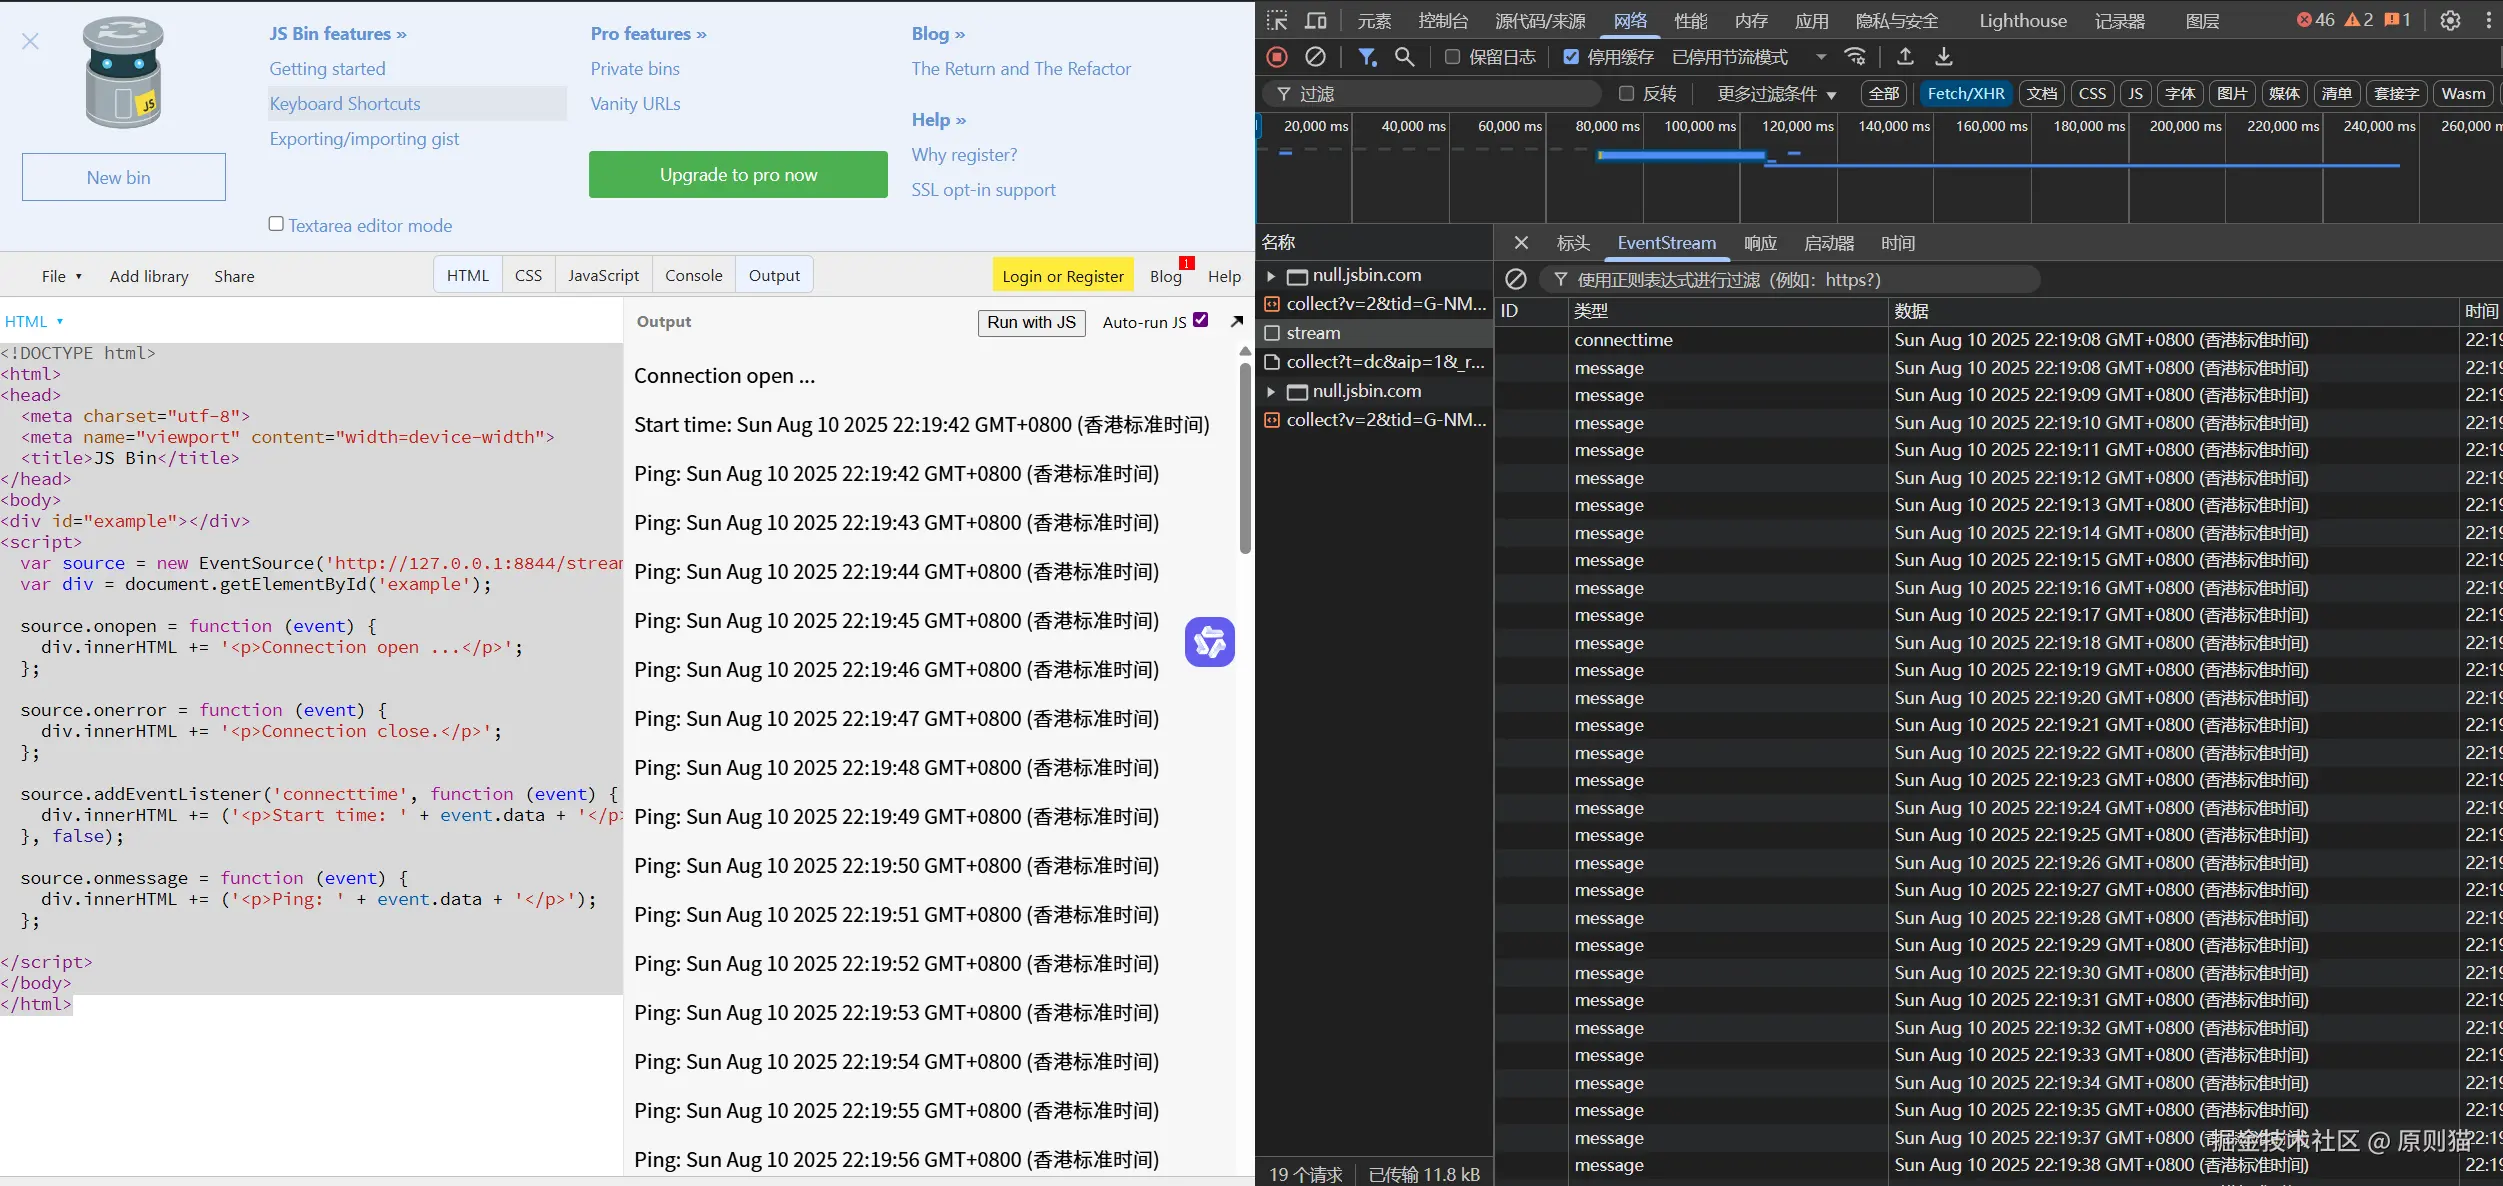The width and height of the screenshot is (2503, 1186).
Task: Uncheck the Auto-run JS checkbox
Action: pos(1201,320)
